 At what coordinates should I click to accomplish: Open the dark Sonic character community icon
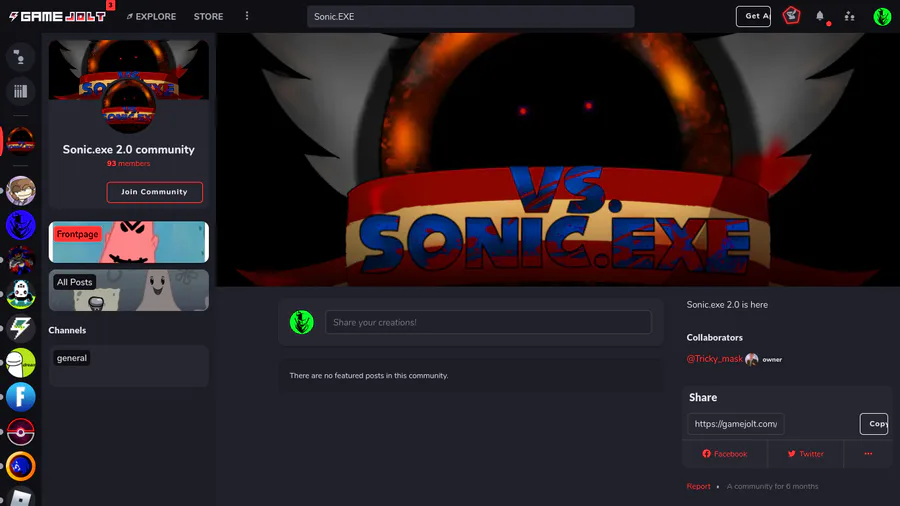21,259
